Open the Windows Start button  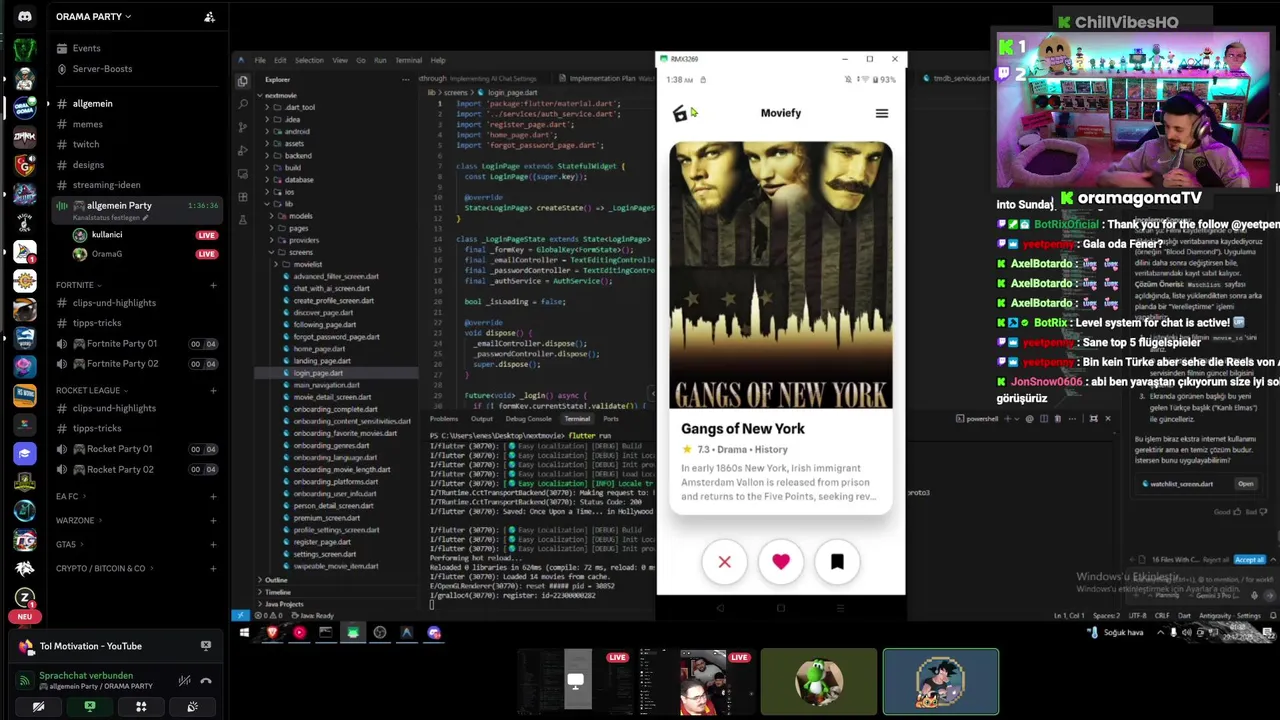tap(244, 633)
